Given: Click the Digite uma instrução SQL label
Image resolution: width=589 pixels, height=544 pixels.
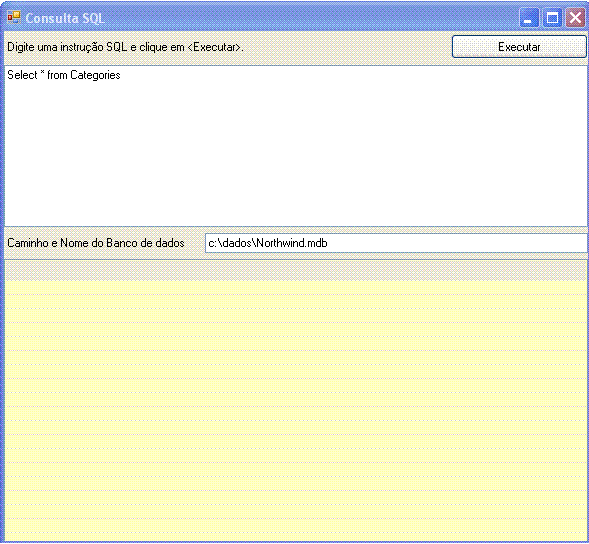Looking at the screenshot, I should pos(125,47).
